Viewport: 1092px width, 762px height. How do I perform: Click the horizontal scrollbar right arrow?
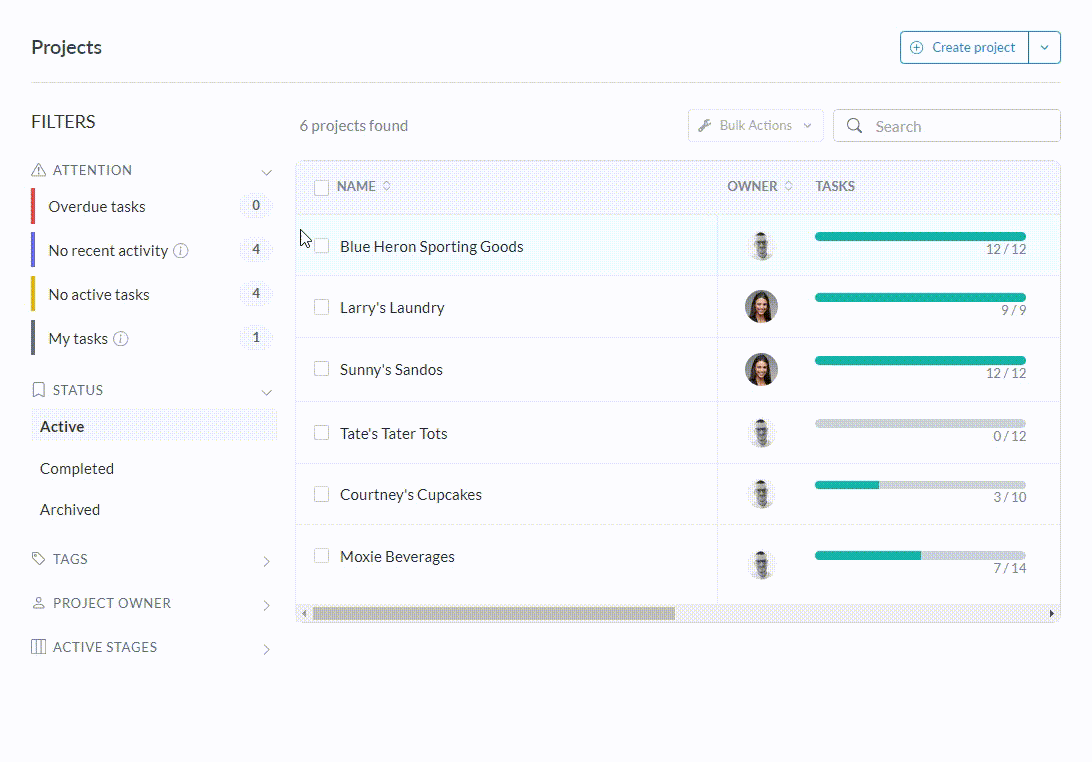coord(1051,613)
